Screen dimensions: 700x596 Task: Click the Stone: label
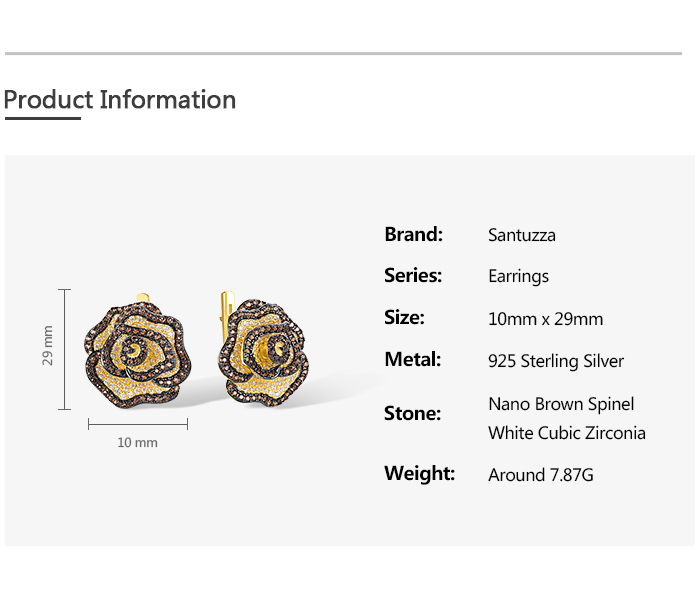412,413
